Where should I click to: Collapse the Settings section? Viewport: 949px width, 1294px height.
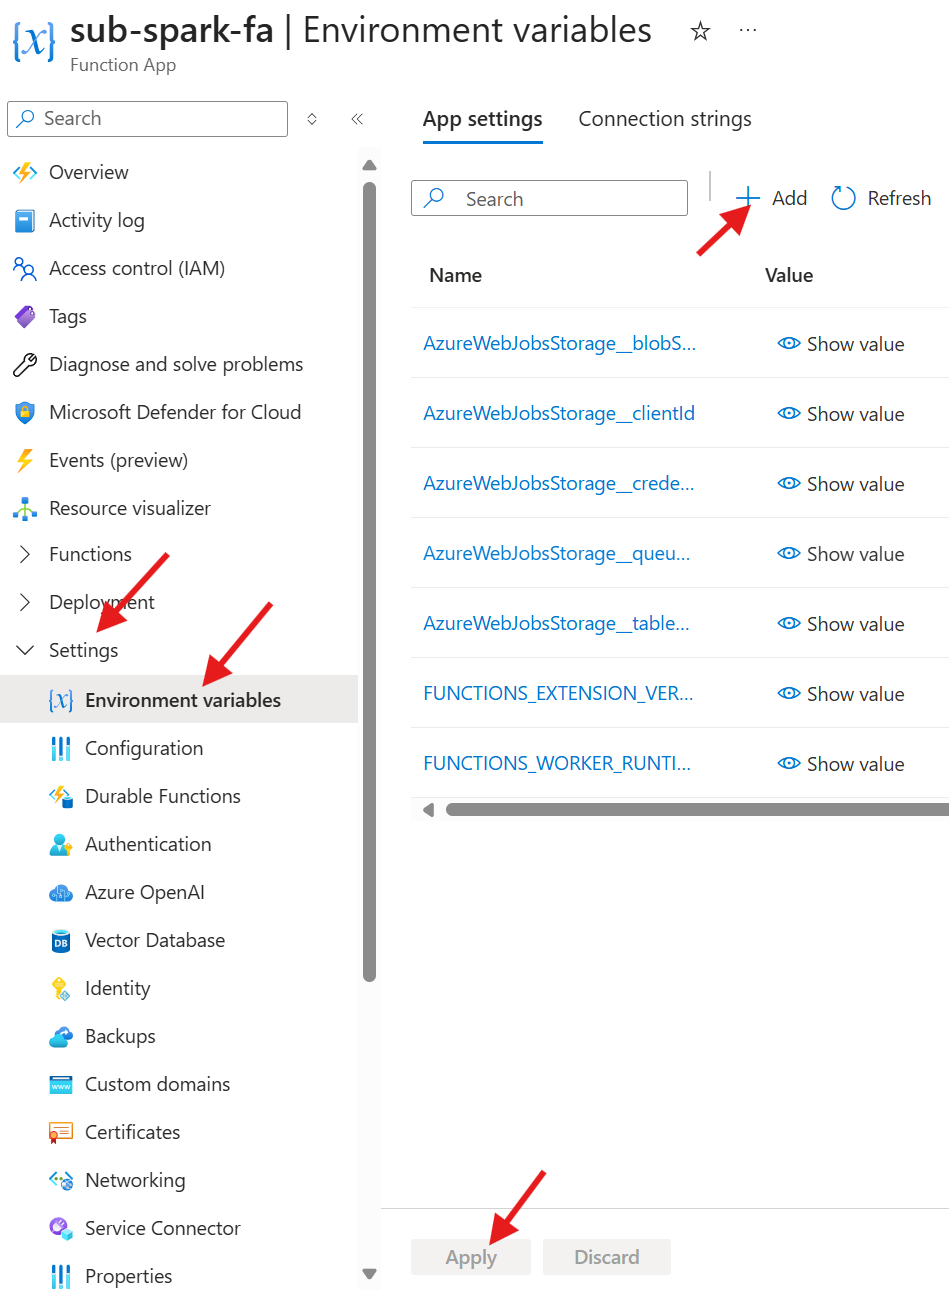[26, 650]
